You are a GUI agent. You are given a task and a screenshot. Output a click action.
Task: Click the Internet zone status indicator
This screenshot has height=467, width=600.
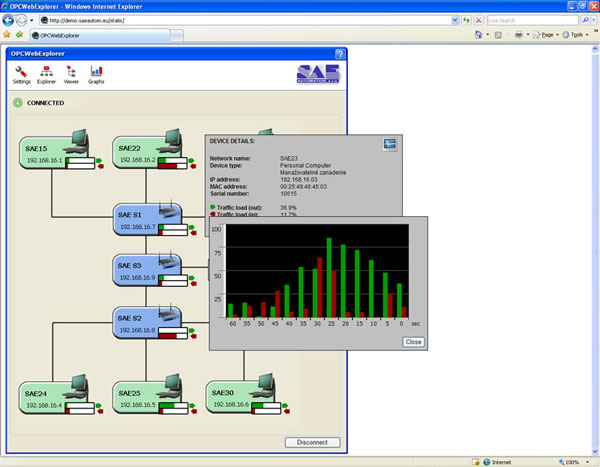pos(497,462)
